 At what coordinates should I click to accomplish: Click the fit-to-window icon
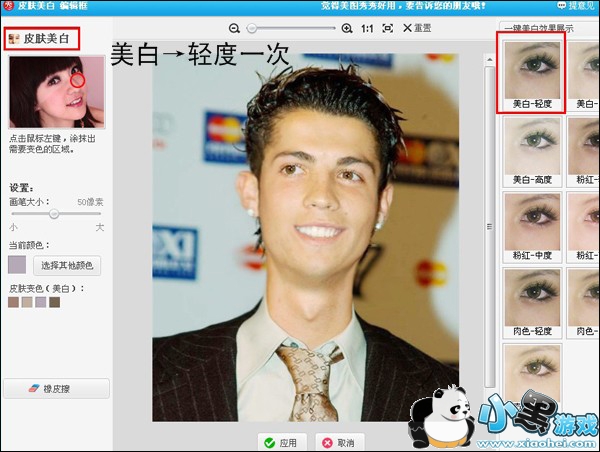pyautogui.click(x=388, y=28)
